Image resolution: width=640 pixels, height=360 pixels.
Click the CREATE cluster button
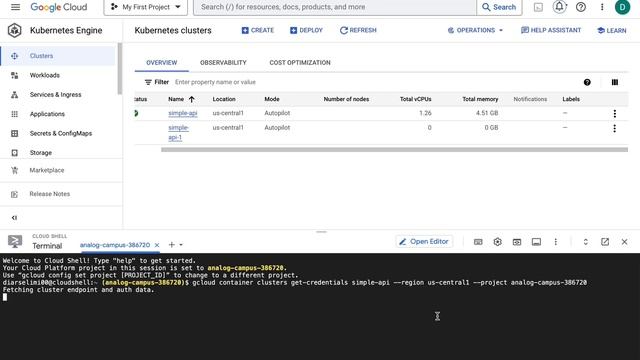click(258, 30)
